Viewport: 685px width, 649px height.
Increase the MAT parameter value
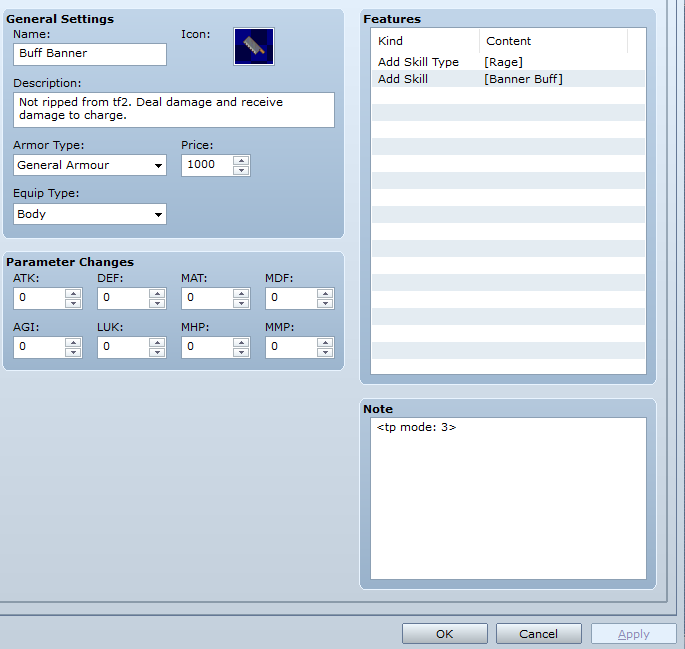[241, 293]
